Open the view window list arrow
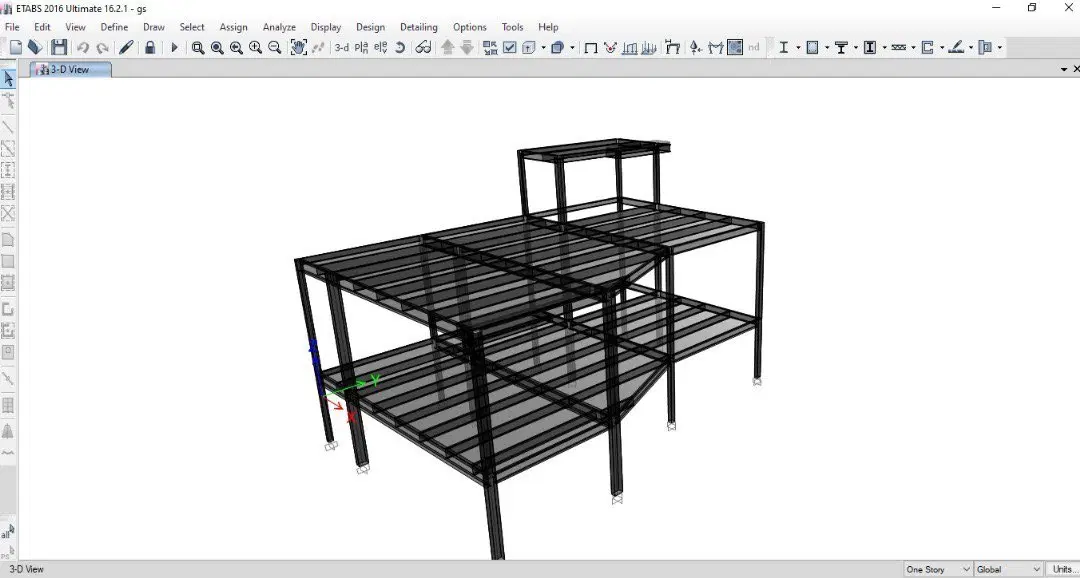Screen dimensions: 1080x578 click(x=1064, y=70)
